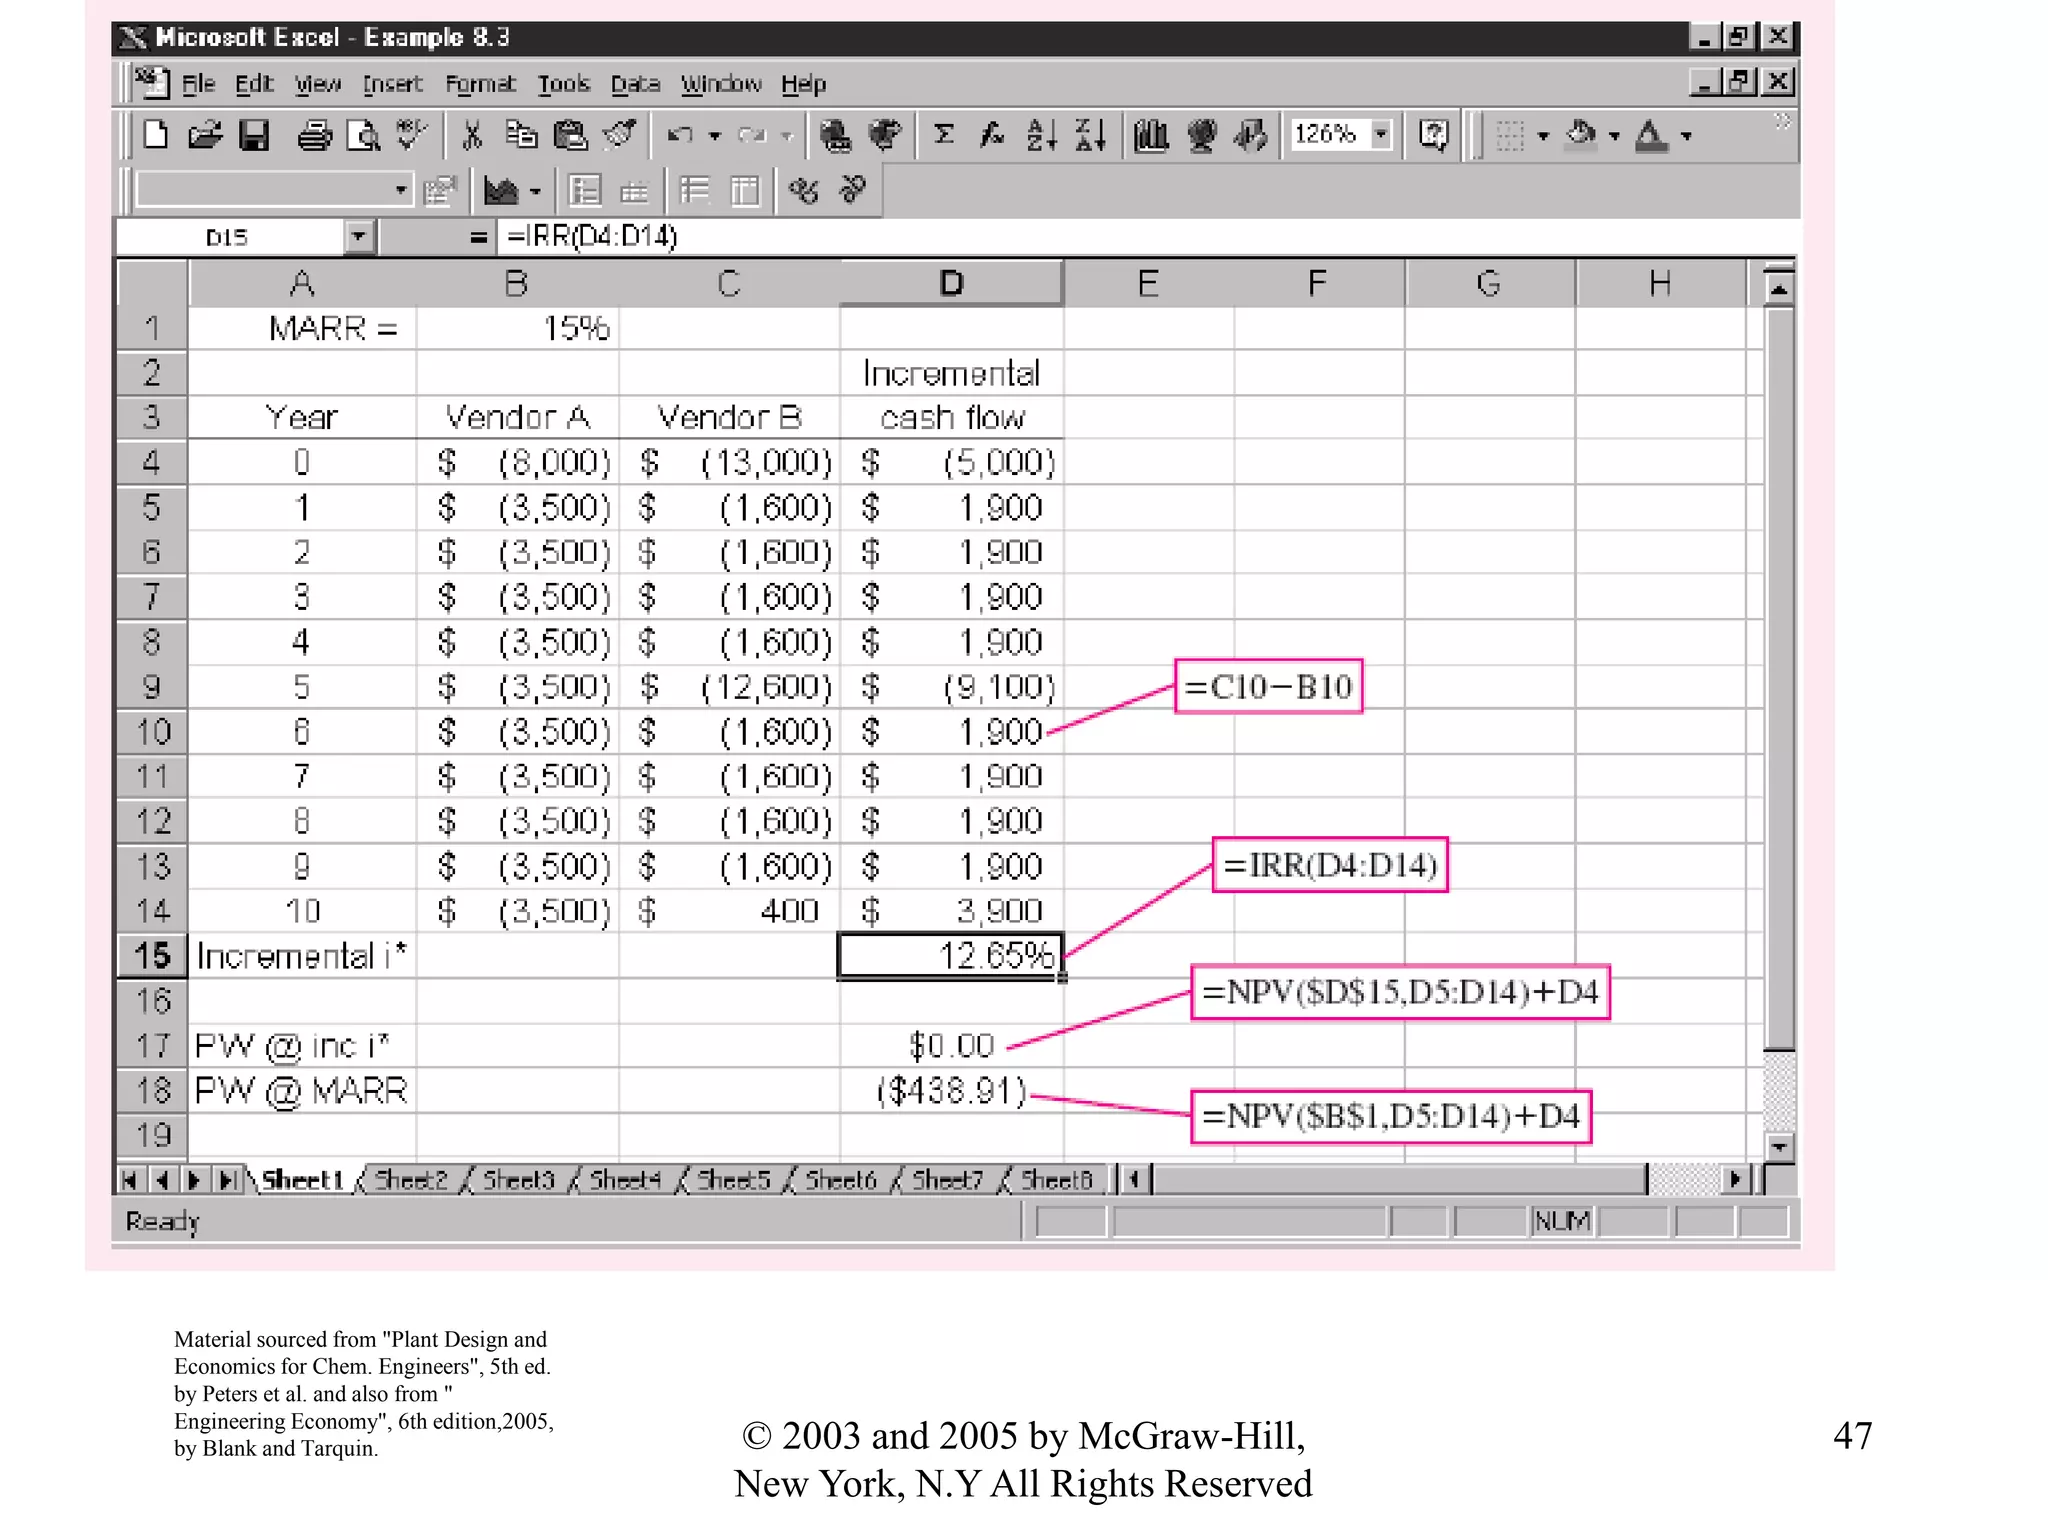Switch to the Sheet5 tab
This screenshot has width=2048, height=1536.
point(733,1180)
